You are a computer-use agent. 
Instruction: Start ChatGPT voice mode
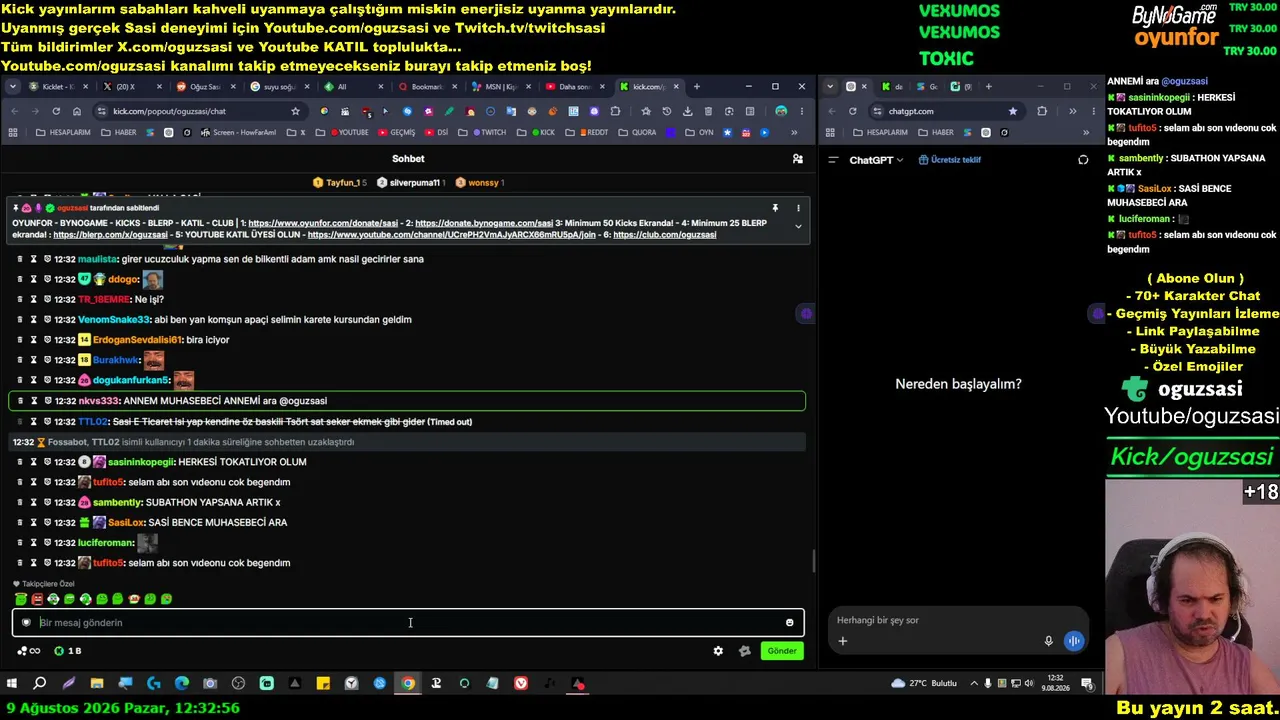1074,641
